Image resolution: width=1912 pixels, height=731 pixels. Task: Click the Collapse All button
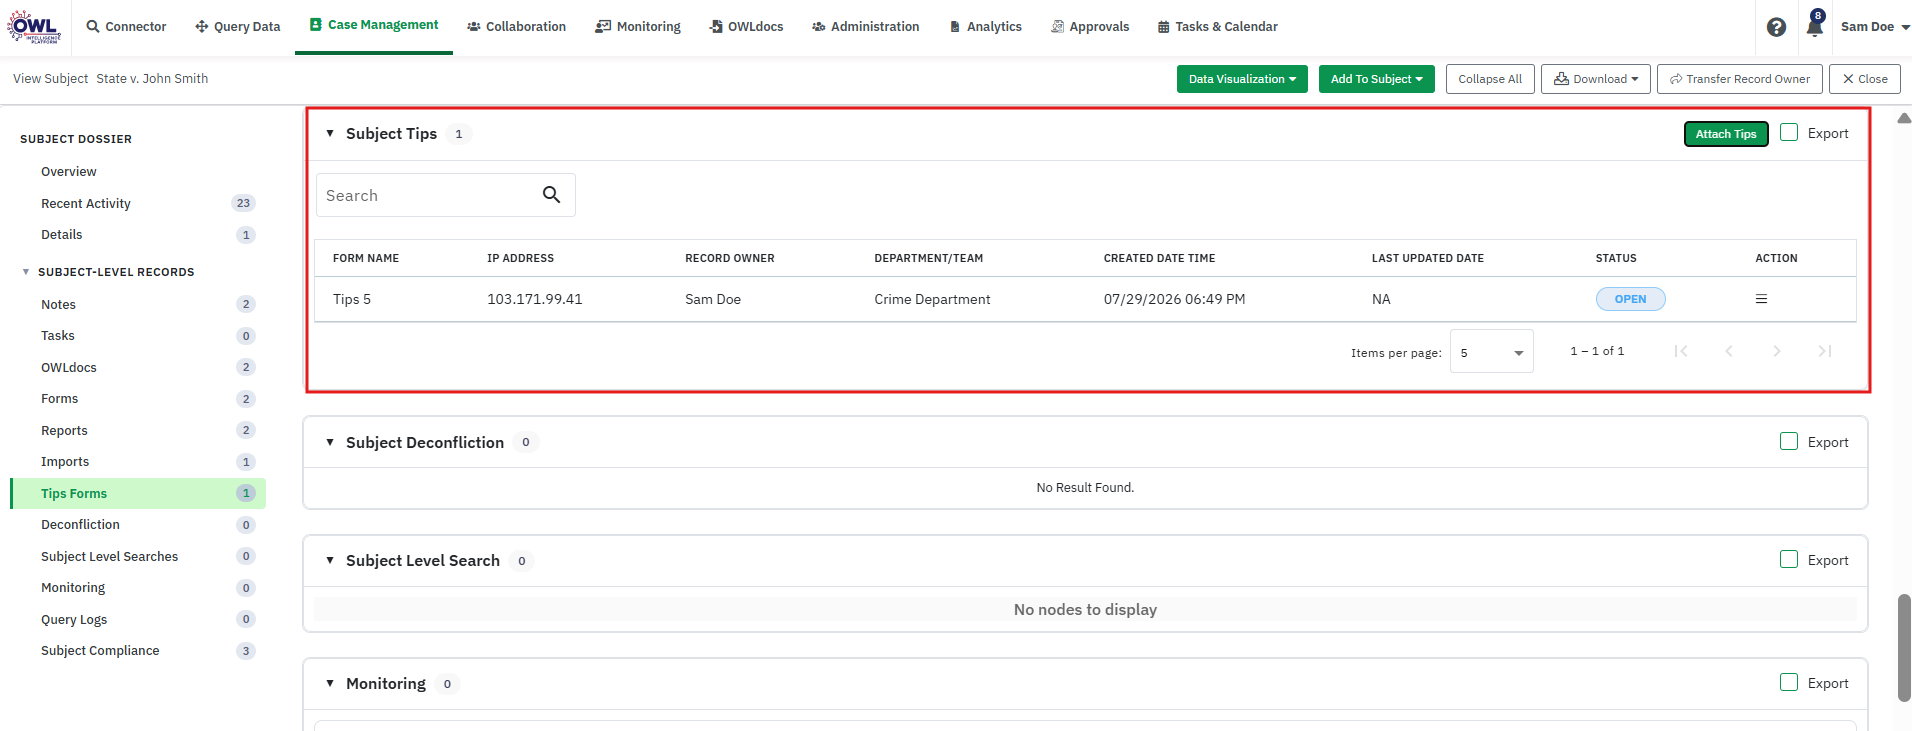tap(1490, 79)
